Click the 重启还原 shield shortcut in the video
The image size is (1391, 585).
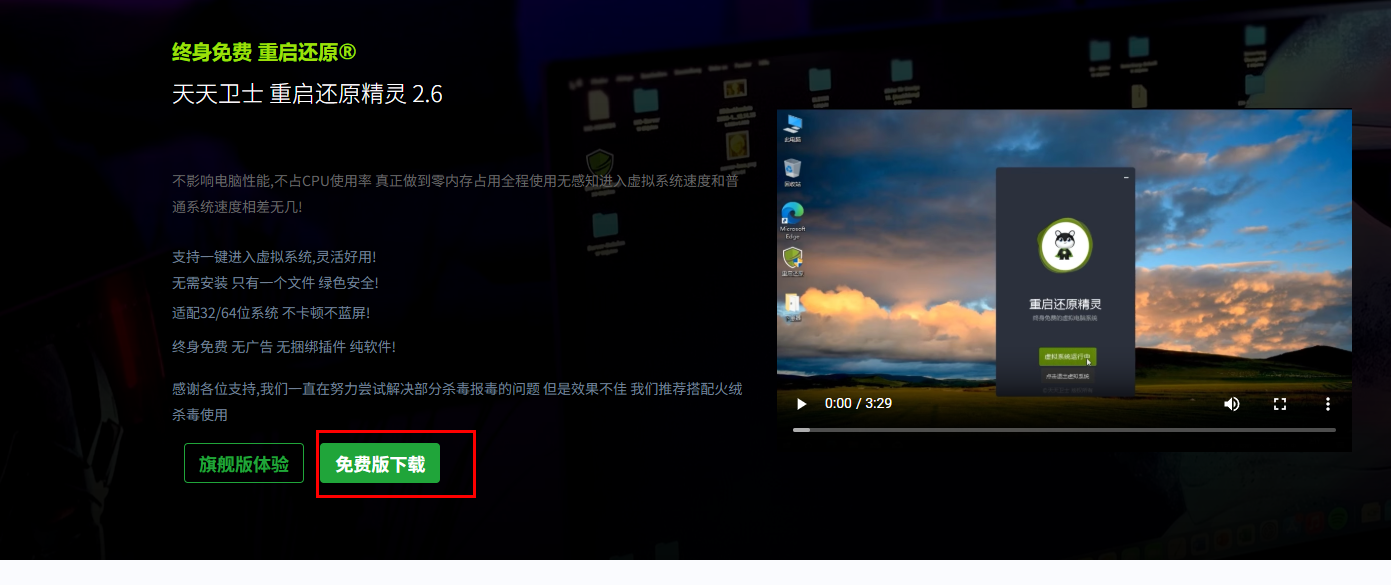point(793,262)
